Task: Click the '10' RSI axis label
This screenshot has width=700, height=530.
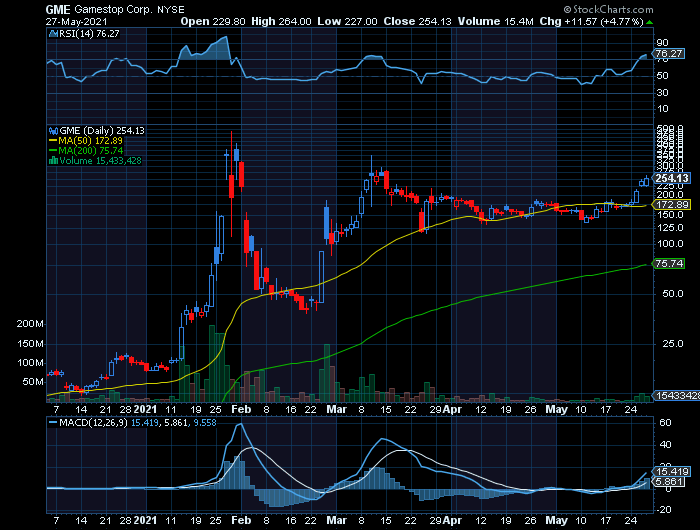Action: pyautogui.click(x=662, y=109)
